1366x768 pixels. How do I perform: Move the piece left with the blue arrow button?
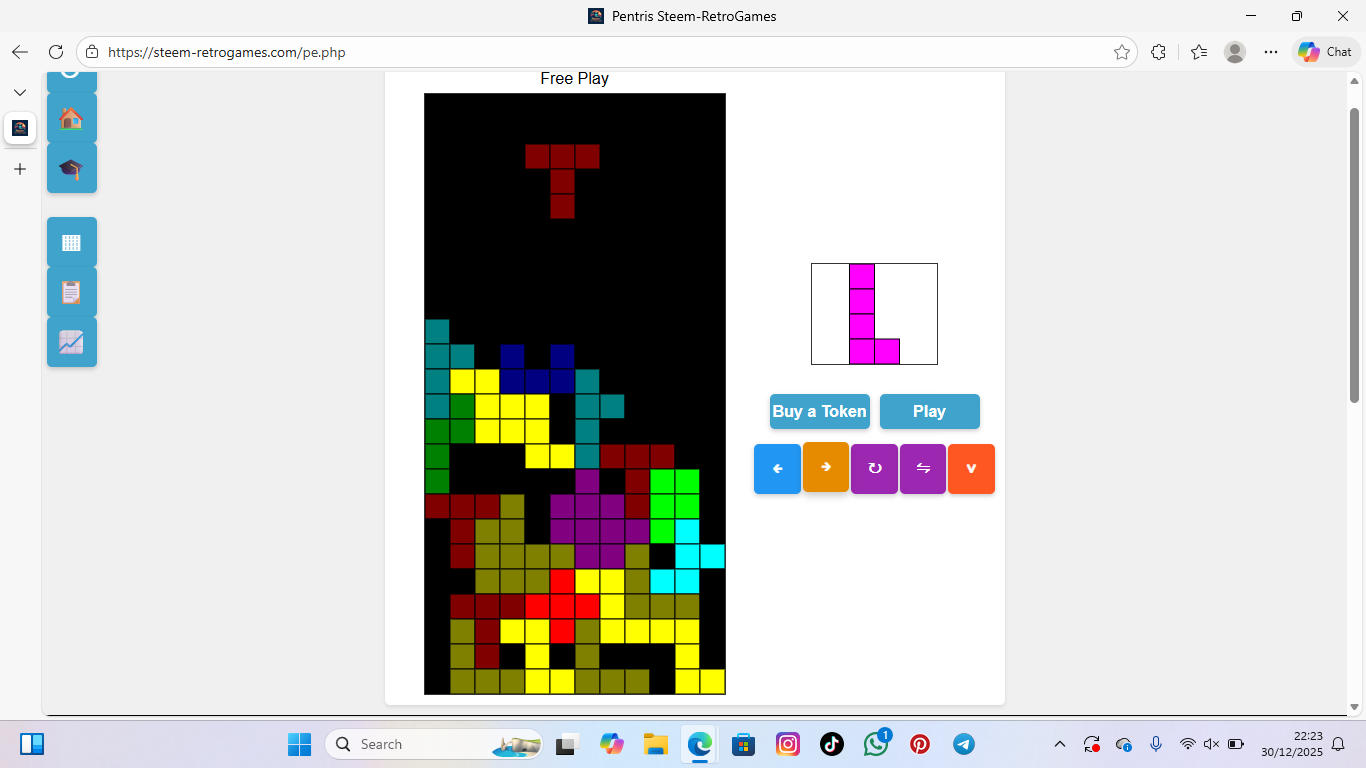tap(777, 469)
